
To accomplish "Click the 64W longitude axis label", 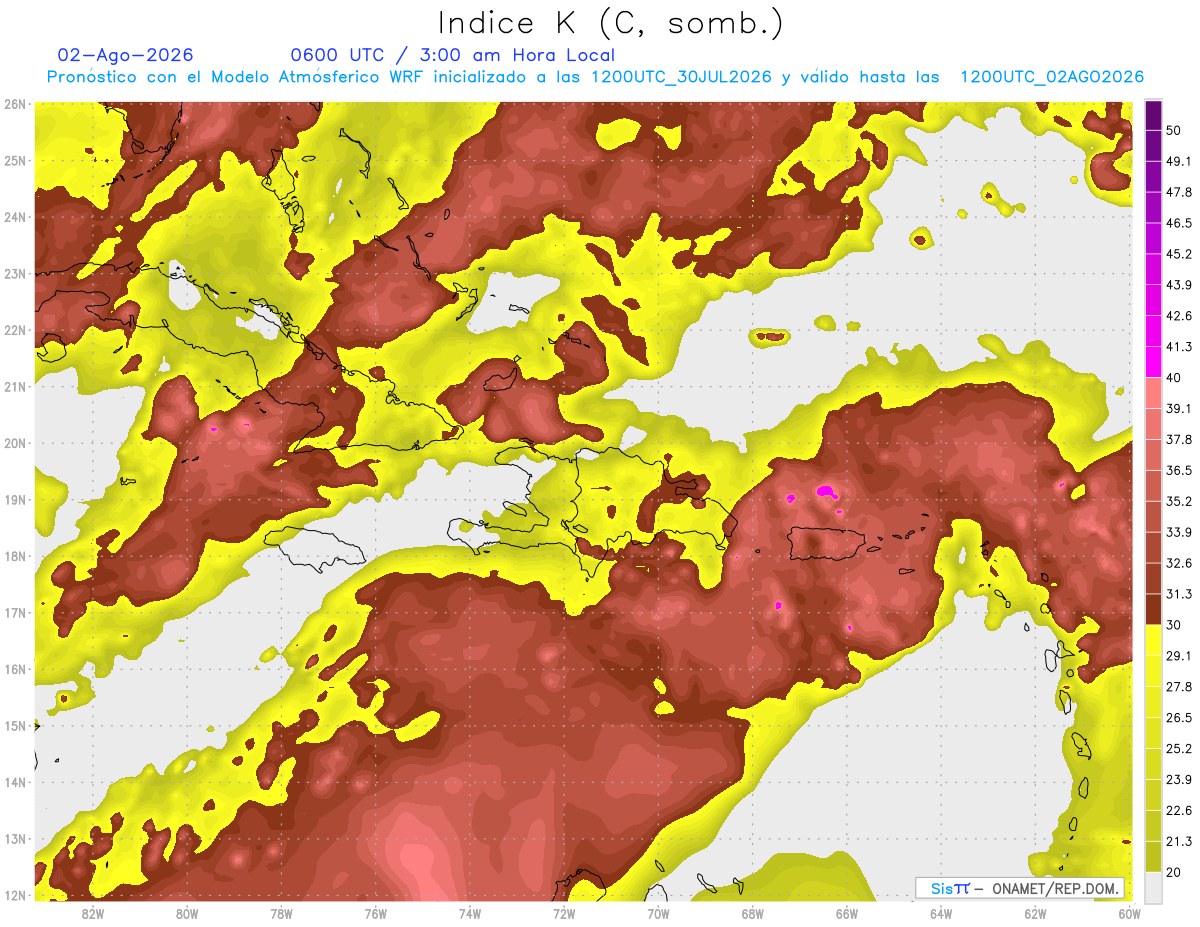I will [x=941, y=914].
